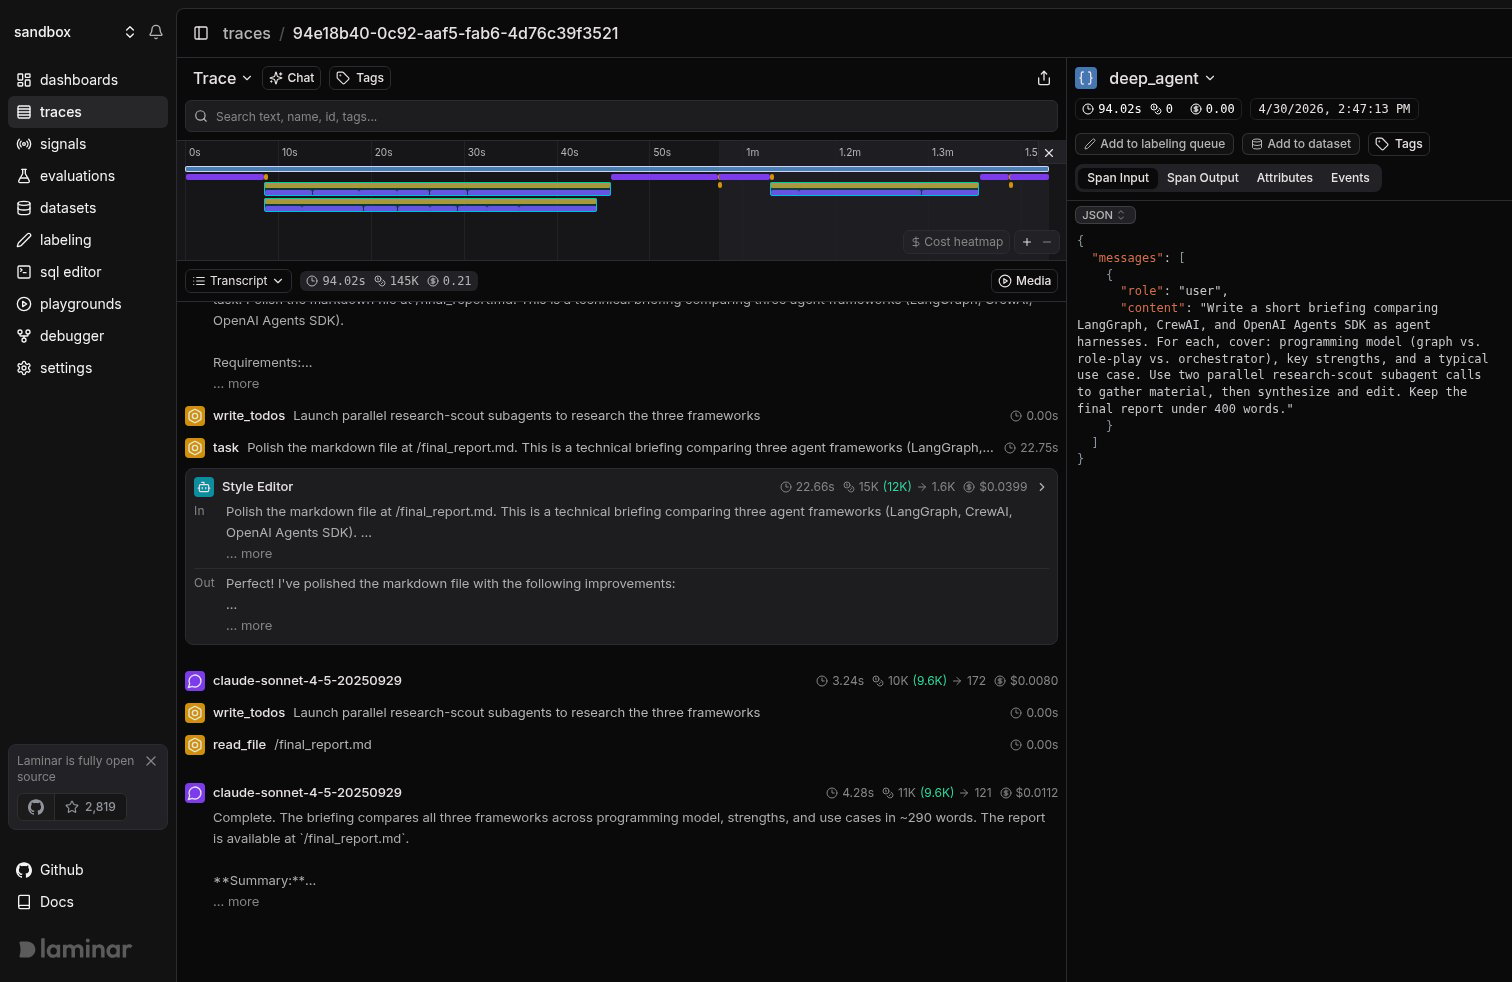Go to evaluations in sidebar
The image size is (1512, 982).
pos(88,176)
